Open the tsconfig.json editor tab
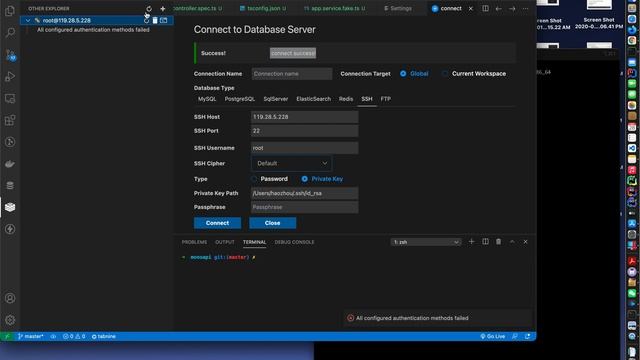Screen dimensions: 640x360 coord(262,8)
